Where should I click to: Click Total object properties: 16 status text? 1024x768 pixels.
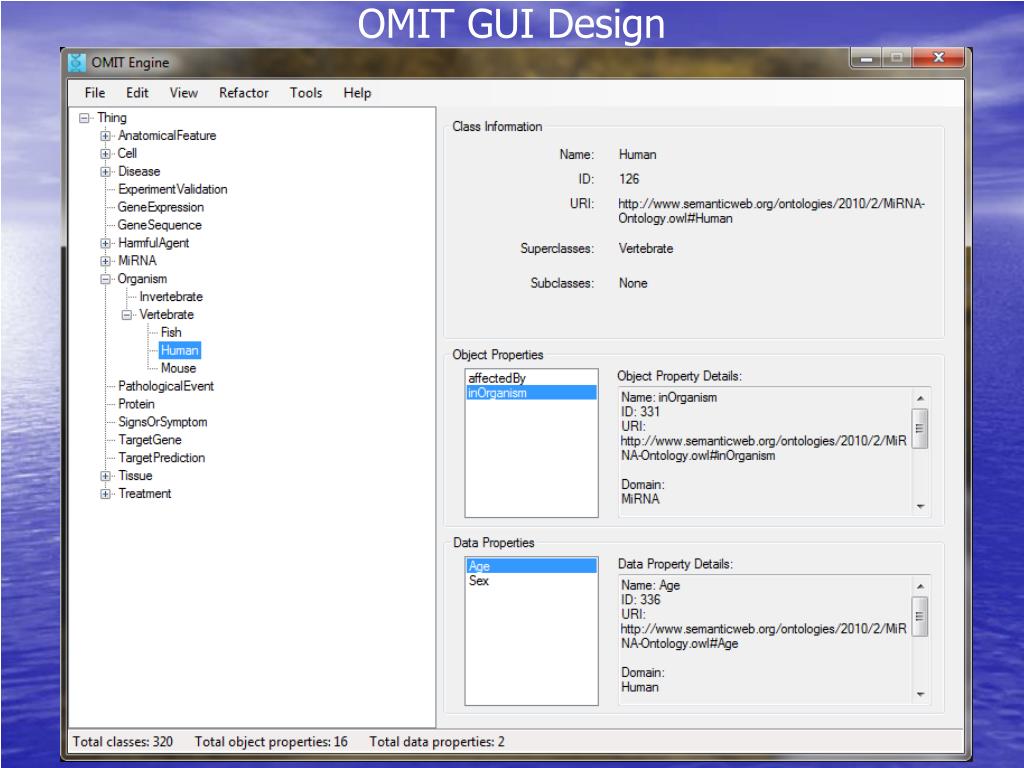[271, 742]
